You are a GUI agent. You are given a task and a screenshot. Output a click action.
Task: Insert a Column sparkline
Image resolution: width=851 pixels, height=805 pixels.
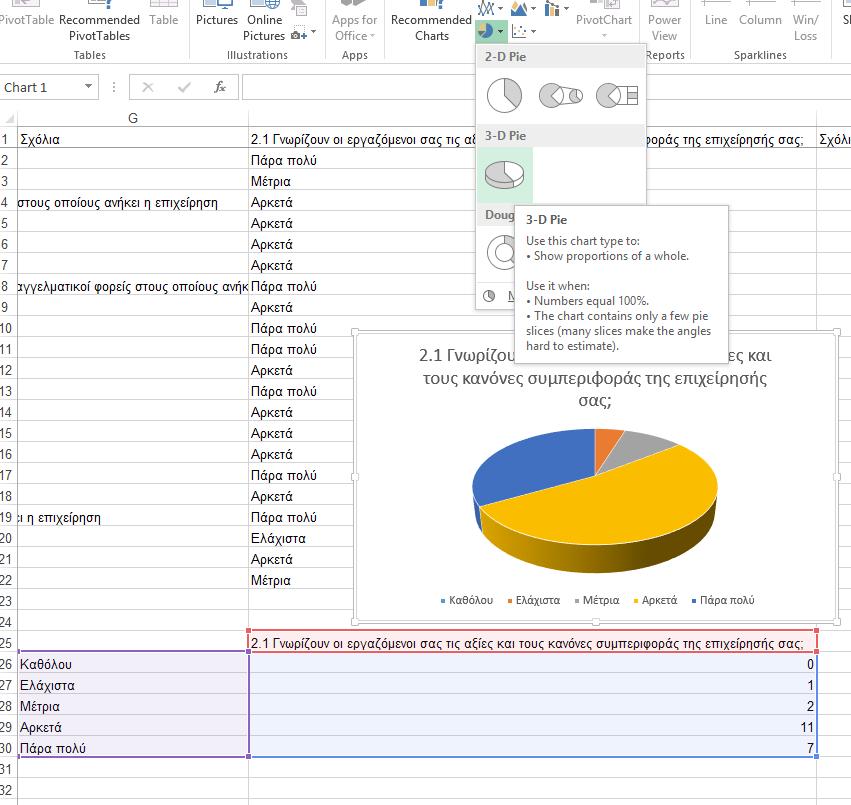pos(760,20)
